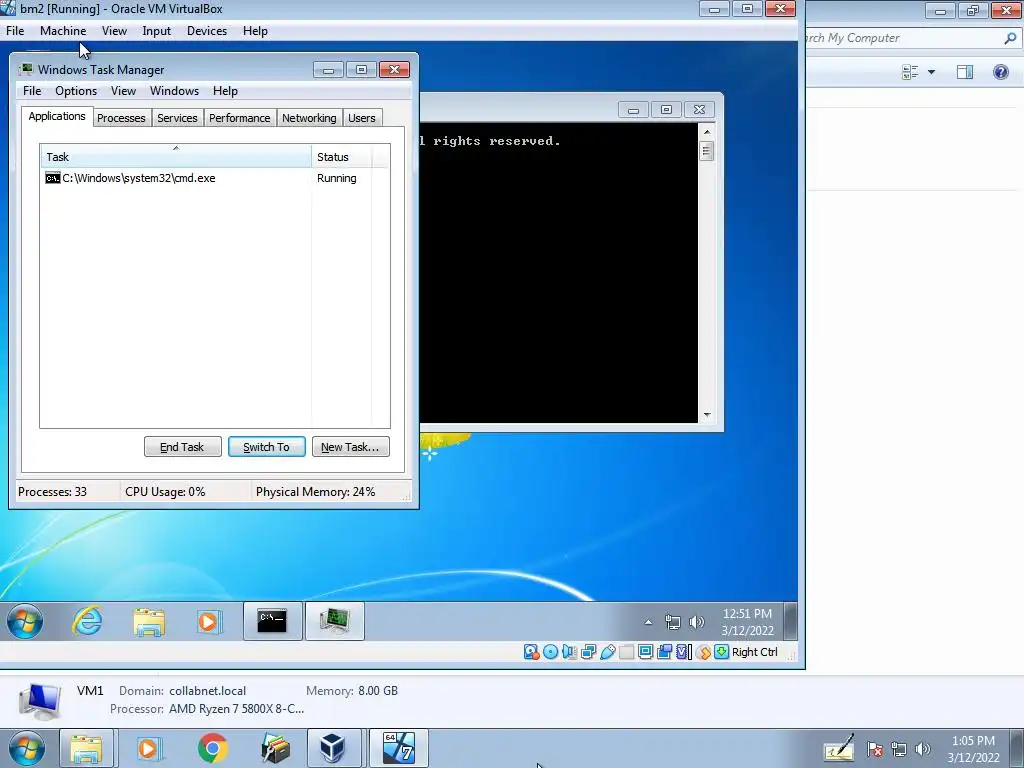Click VirtualBox shared folders indicator

click(x=626, y=652)
